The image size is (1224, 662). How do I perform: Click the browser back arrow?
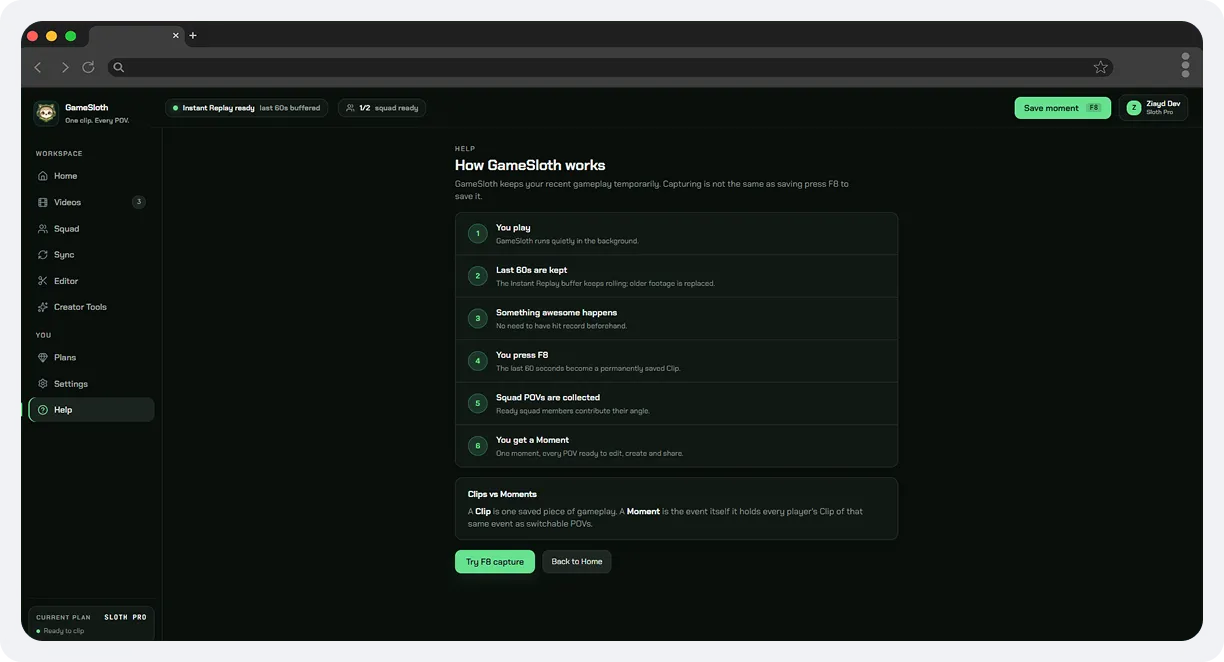tap(38, 67)
